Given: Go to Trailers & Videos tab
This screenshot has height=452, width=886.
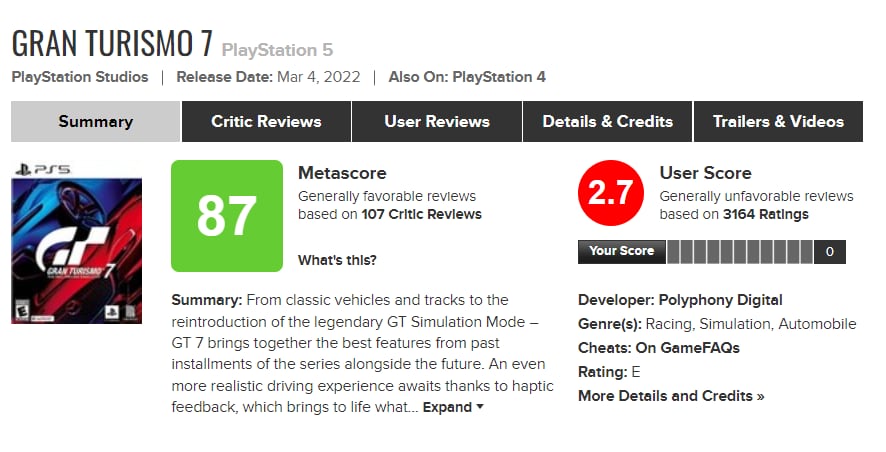Looking at the screenshot, I should point(778,122).
